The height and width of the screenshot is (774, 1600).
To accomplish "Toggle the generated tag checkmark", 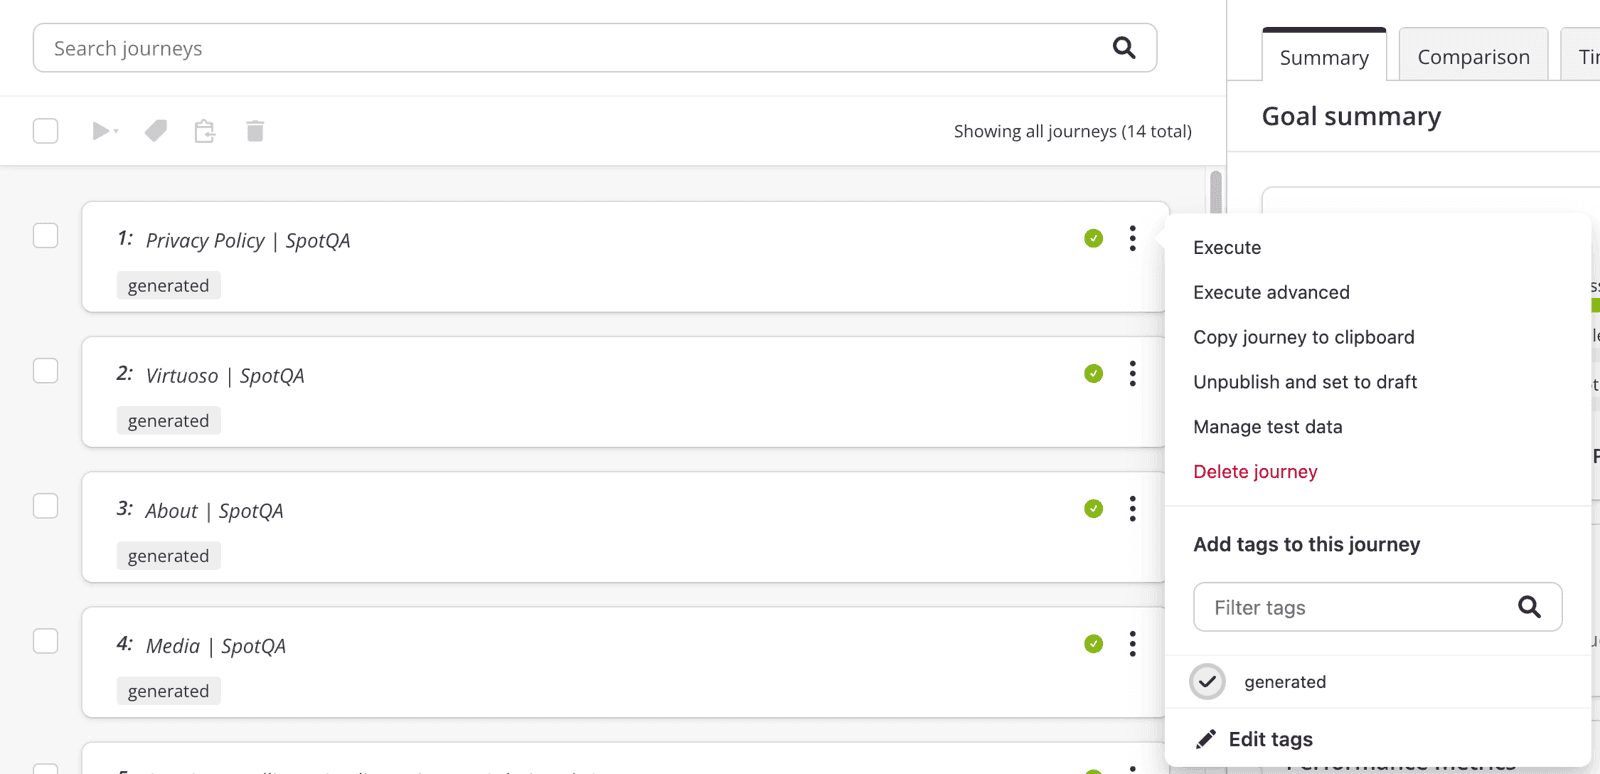I will (x=1207, y=682).
